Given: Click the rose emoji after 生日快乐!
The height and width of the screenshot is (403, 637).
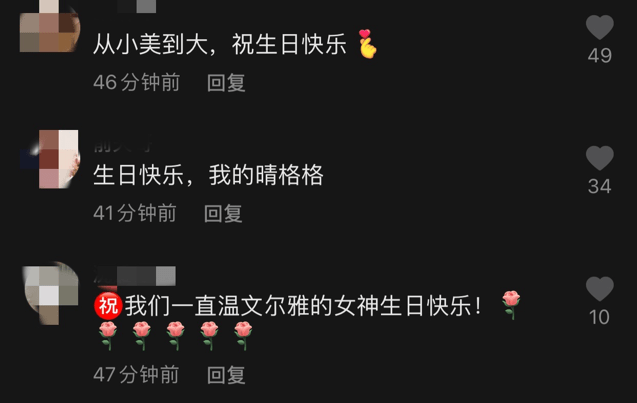Looking at the screenshot, I should point(511,305).
